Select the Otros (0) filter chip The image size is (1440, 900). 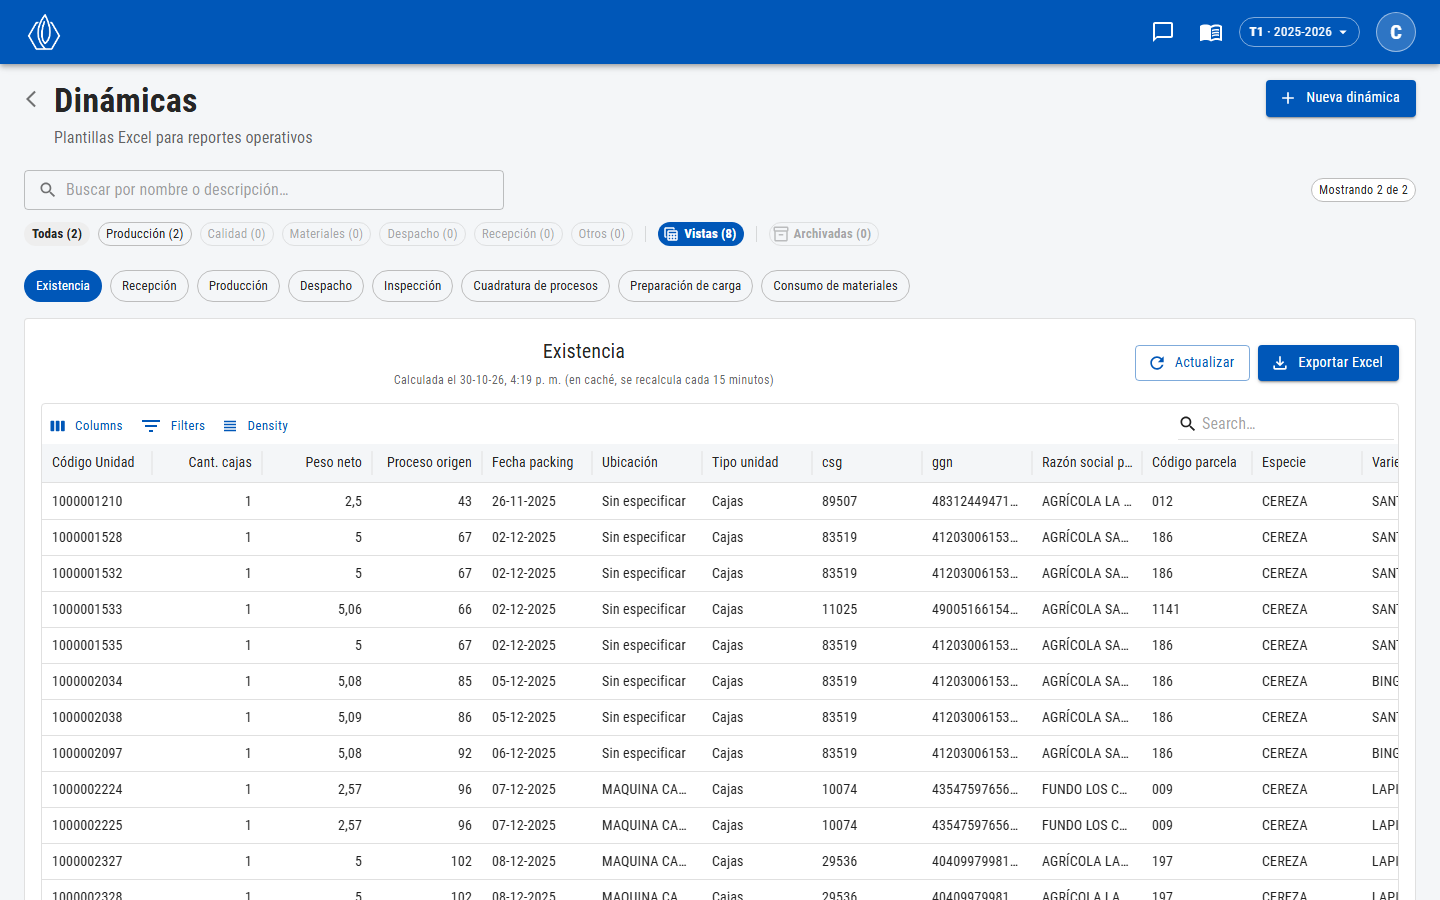(602, 234)
